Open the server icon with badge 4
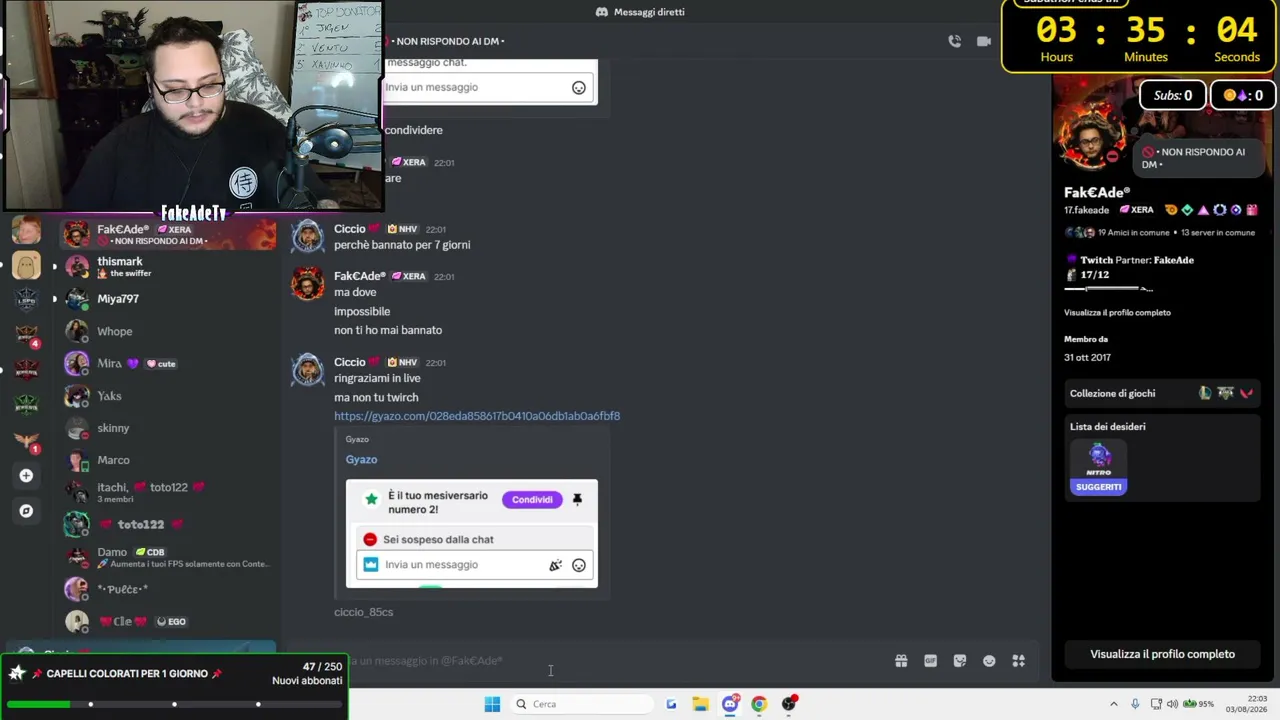The image size is (1280, 720). pyautogui.click(x=27, y=335)
